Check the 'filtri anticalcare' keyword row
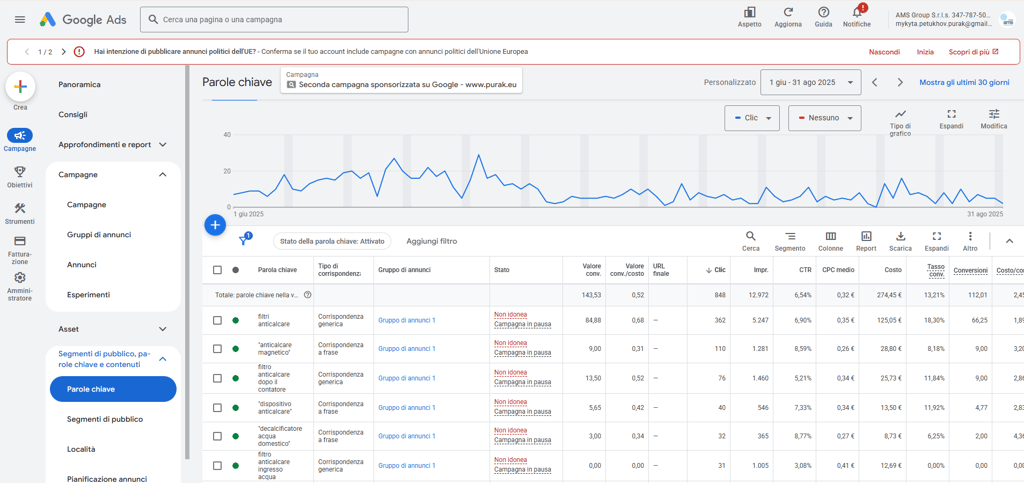The height and width of the screenshot is (483, 1024). click(x=217, y=320)
